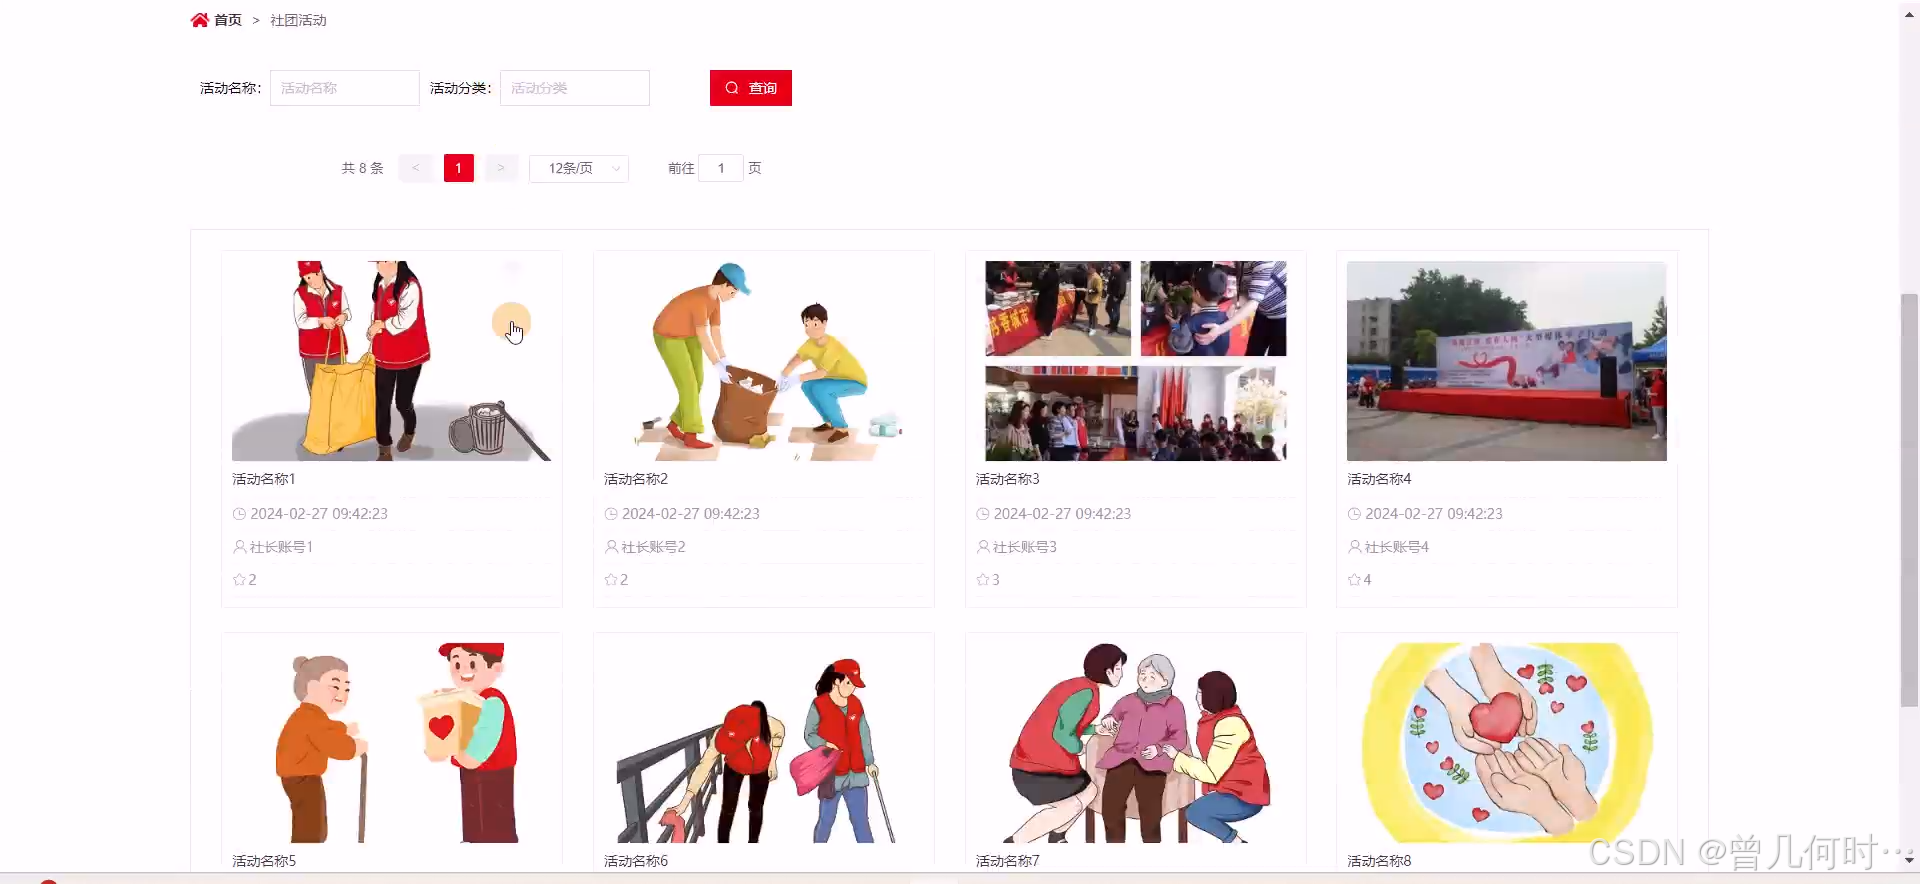Screen dimensions: 1920x884
Task: Open the 活动名称5 thumbnail image
Action: tap(392, 743)
